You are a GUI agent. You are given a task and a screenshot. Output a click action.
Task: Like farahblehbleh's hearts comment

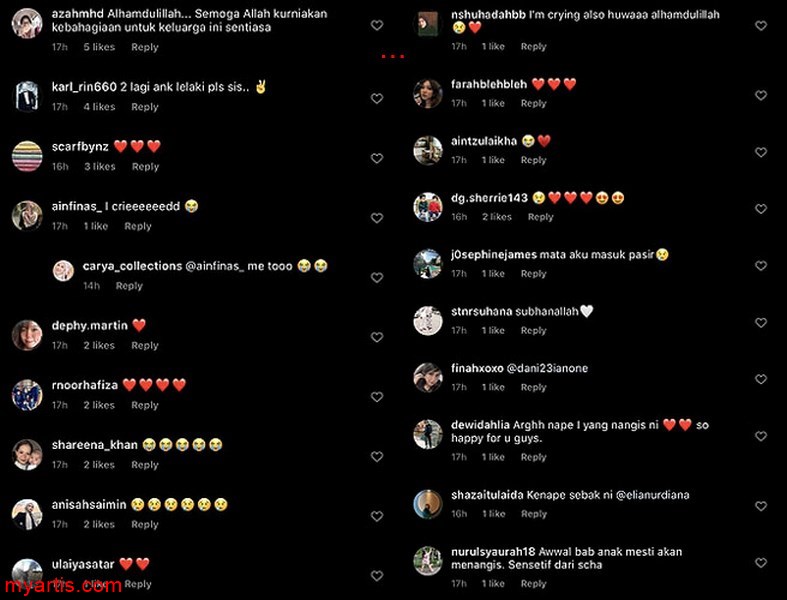click(x=761, y=95)
